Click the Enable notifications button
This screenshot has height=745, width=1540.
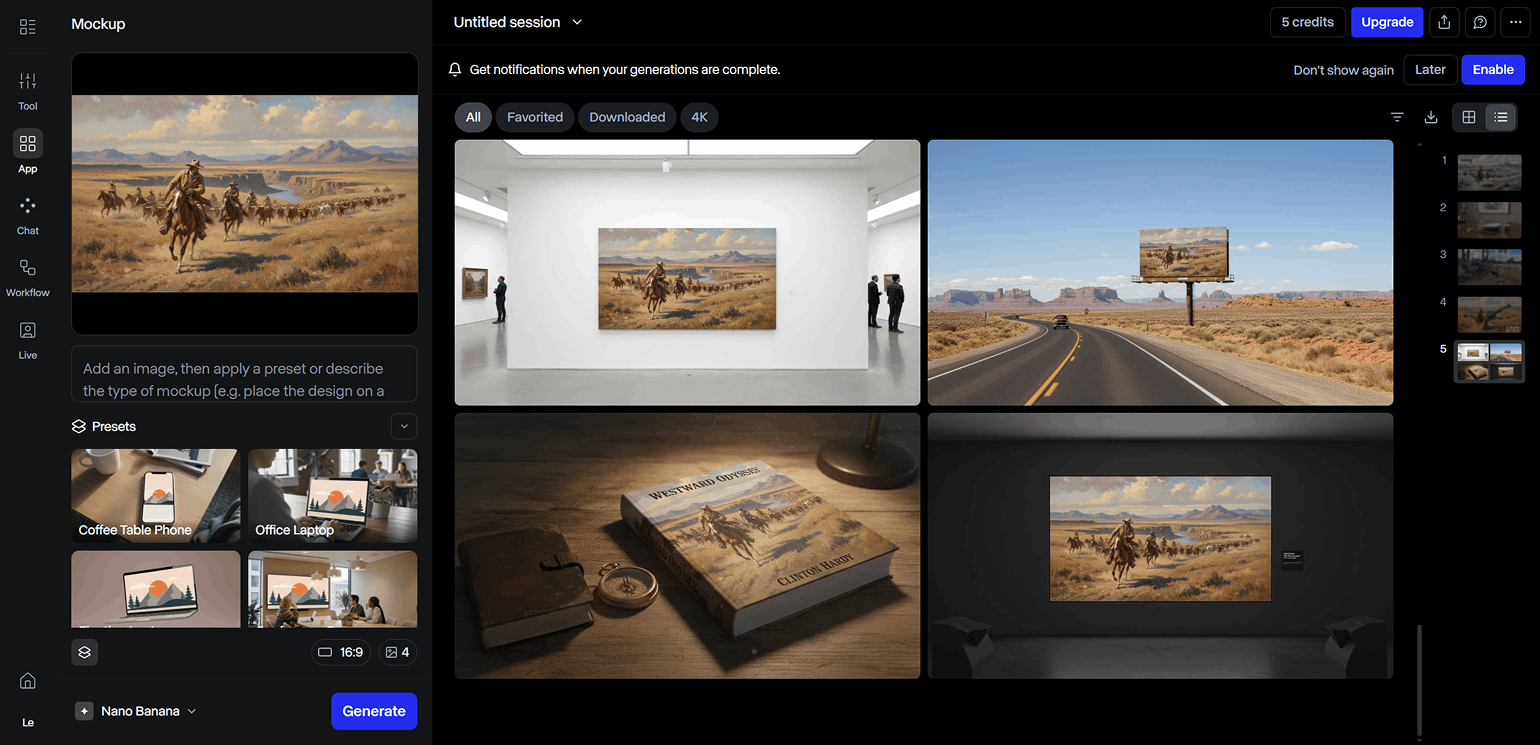click(1493, 70)
